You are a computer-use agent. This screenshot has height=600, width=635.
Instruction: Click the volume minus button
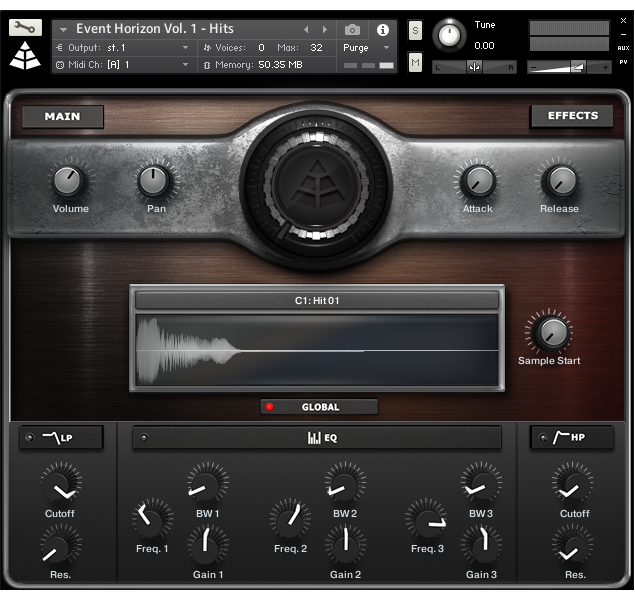click(534, 67)
